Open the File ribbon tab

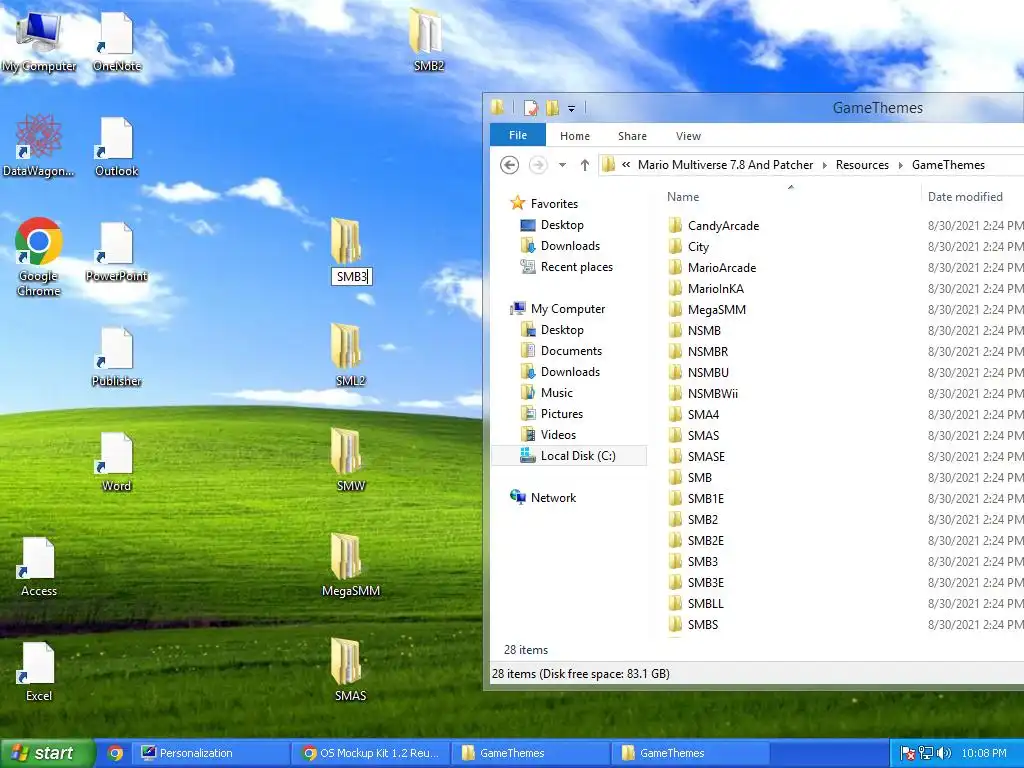[x=518, y=135]
